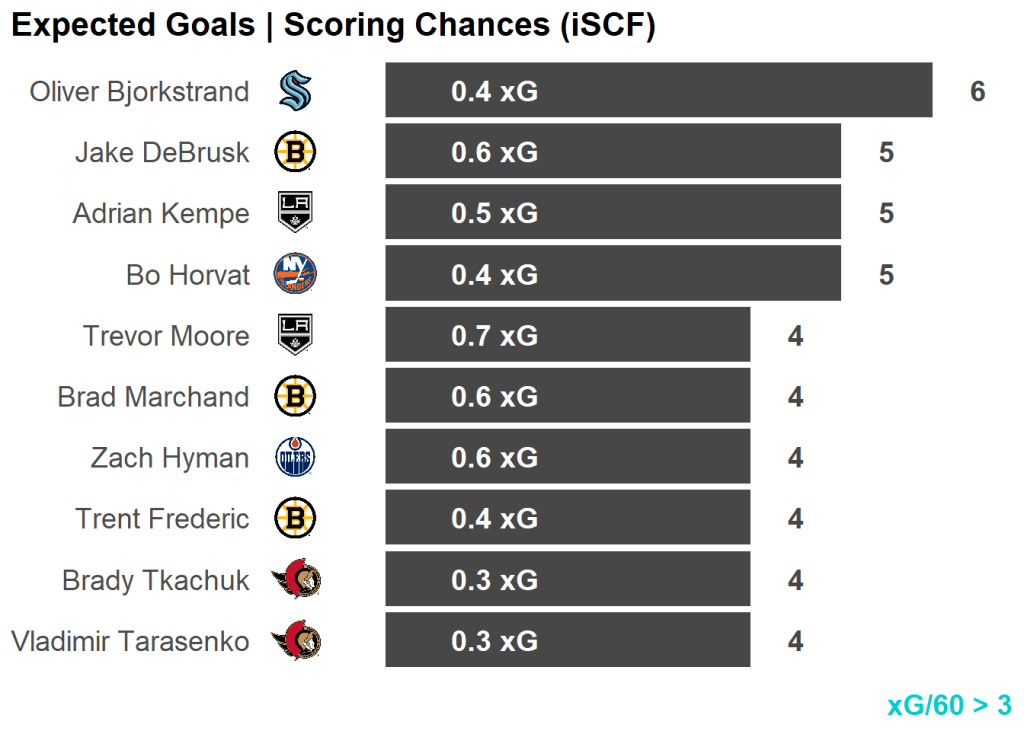The width and height of the screenshot is (1024, 731).
Task: Select the Kings logo beside Adrian Kempe
Action: click(x=295, y=213)
